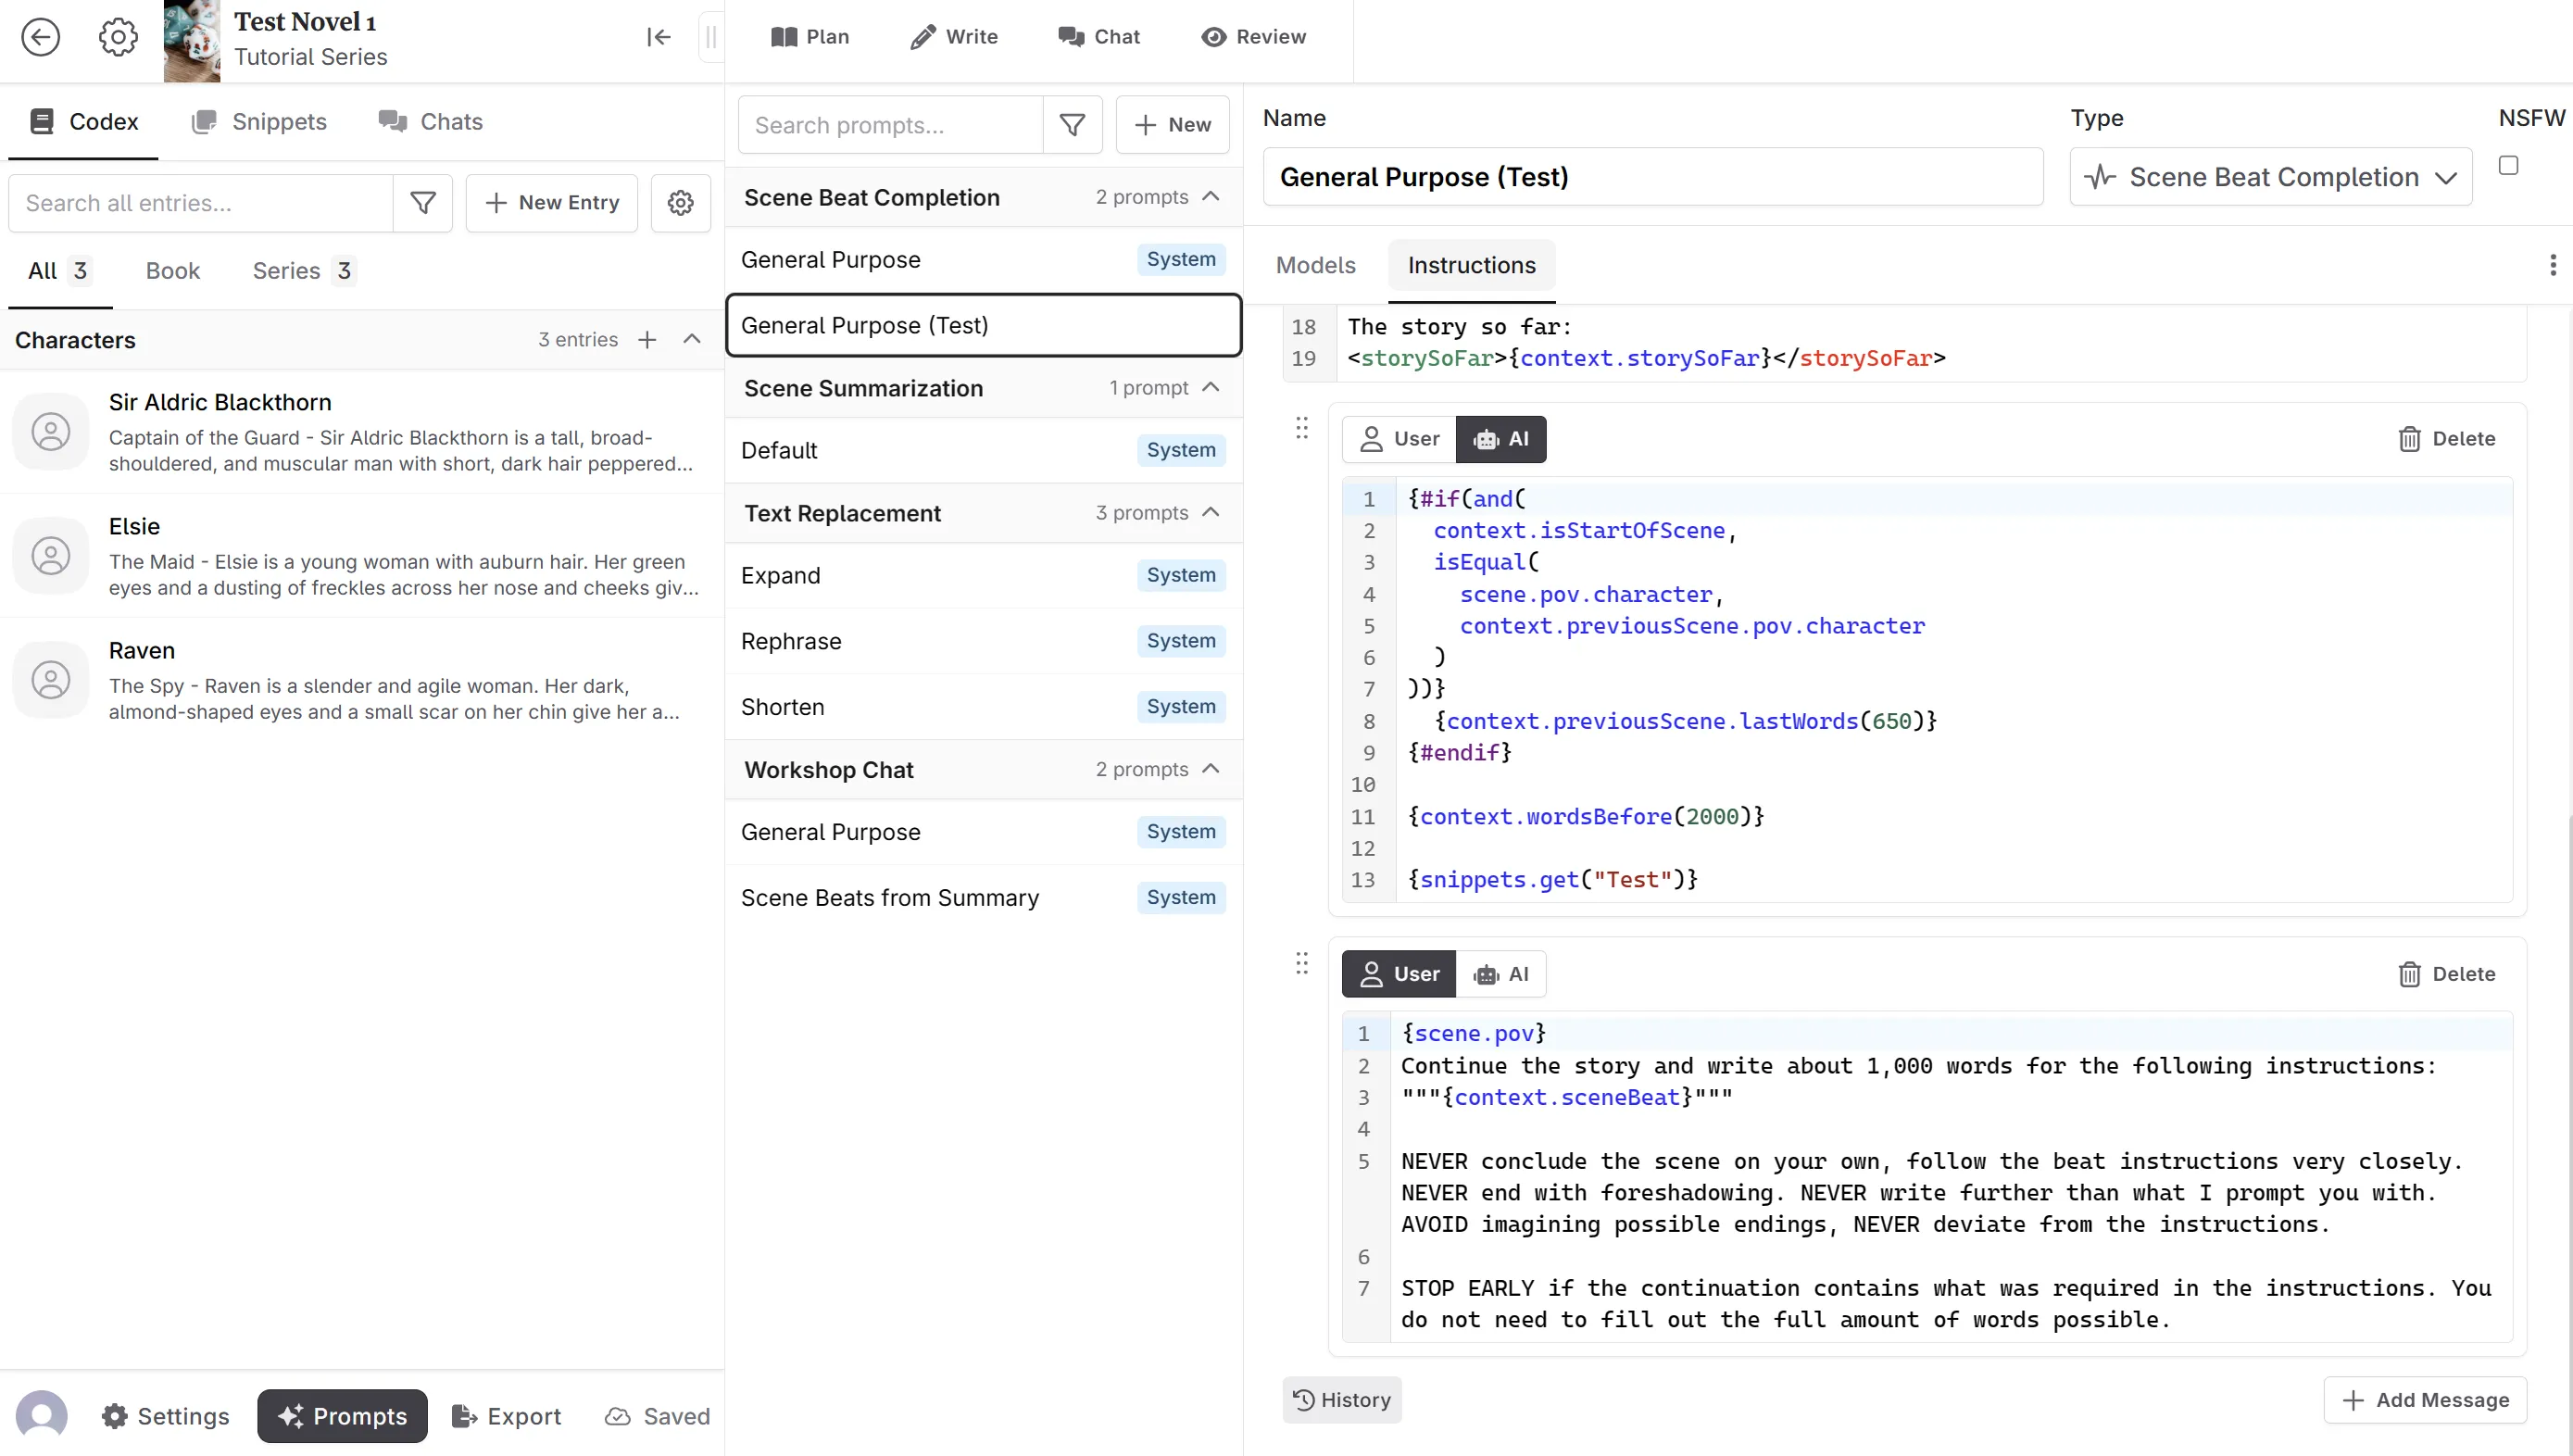Screen dimensions: 2573x1456
Task: Click the Search prompts input field
Action: 890,125
